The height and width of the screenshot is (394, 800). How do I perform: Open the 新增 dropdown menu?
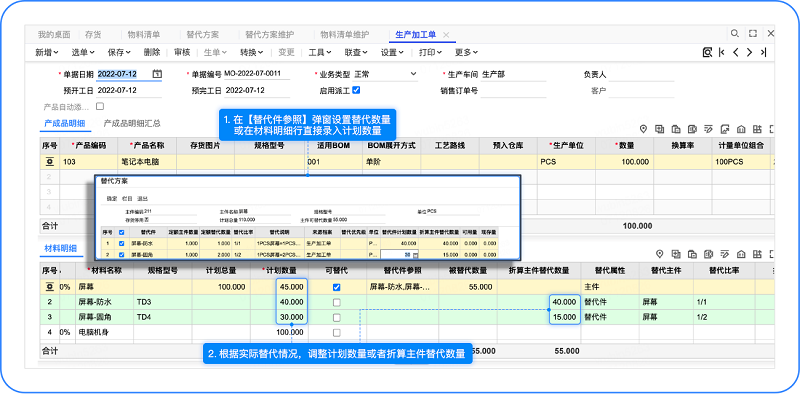(46, 52)
